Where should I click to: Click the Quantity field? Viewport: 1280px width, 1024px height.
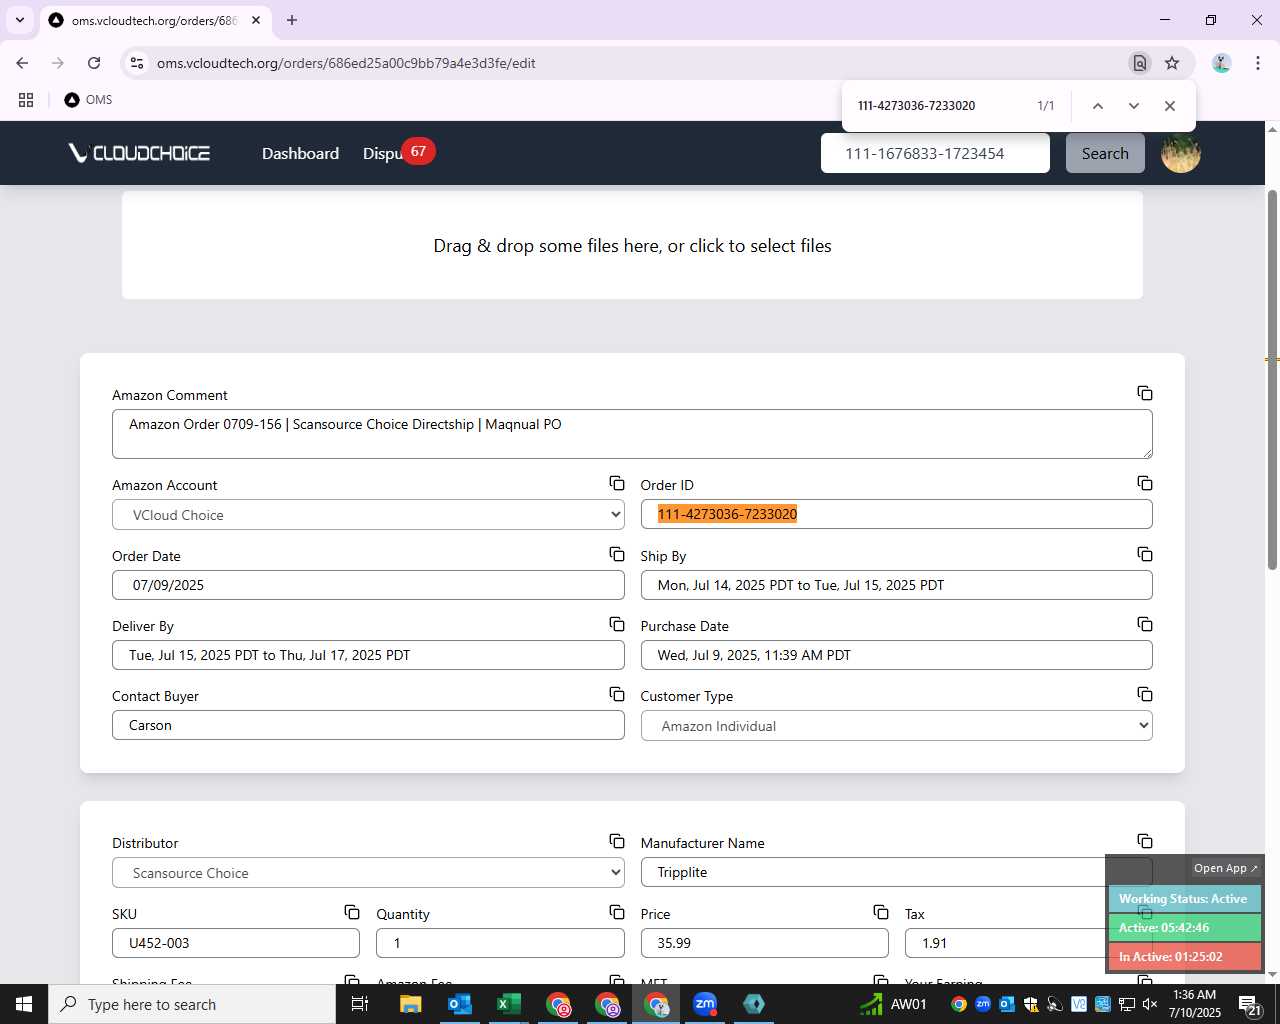pos(500,943)
